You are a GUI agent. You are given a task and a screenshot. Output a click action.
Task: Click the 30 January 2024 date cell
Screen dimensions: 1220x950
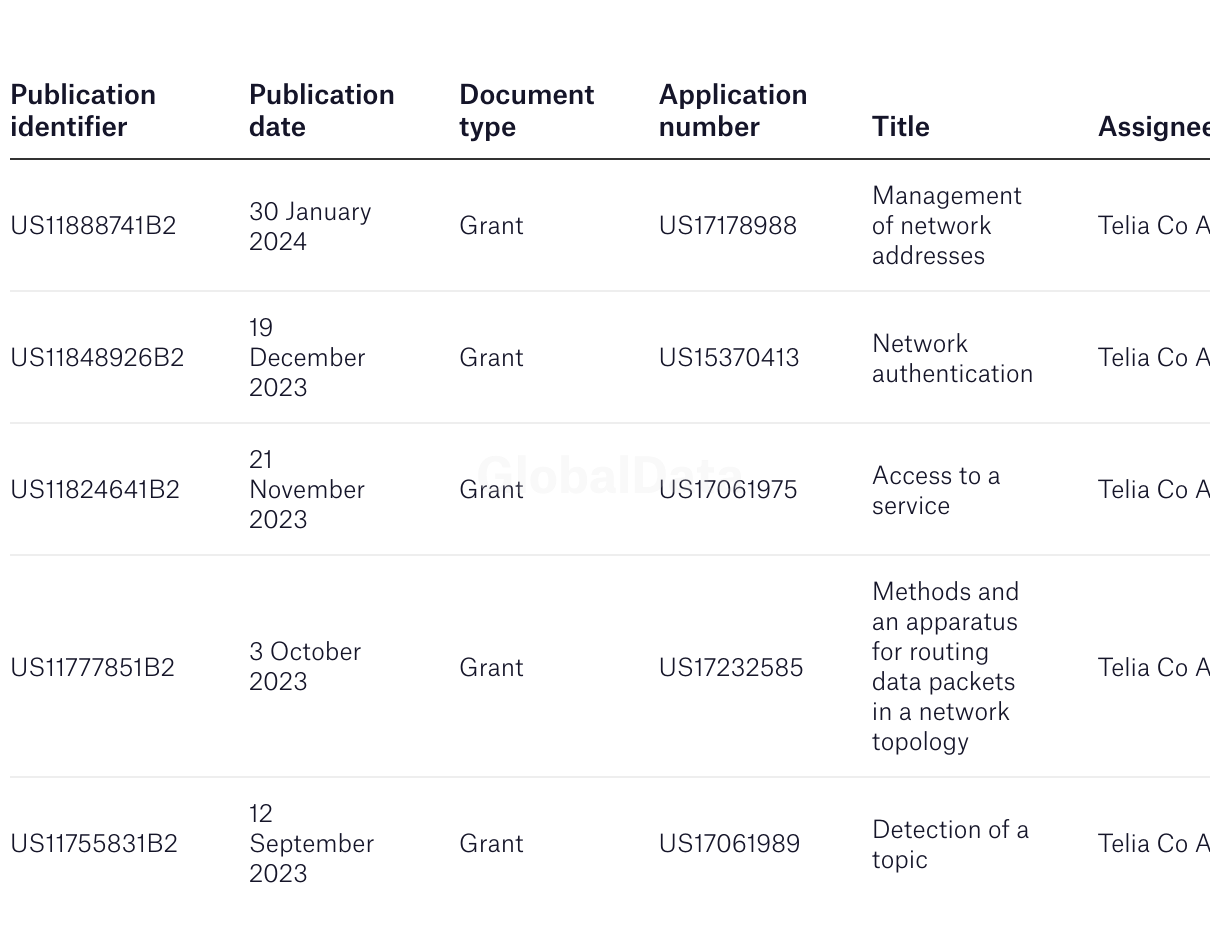pos(309,226)
